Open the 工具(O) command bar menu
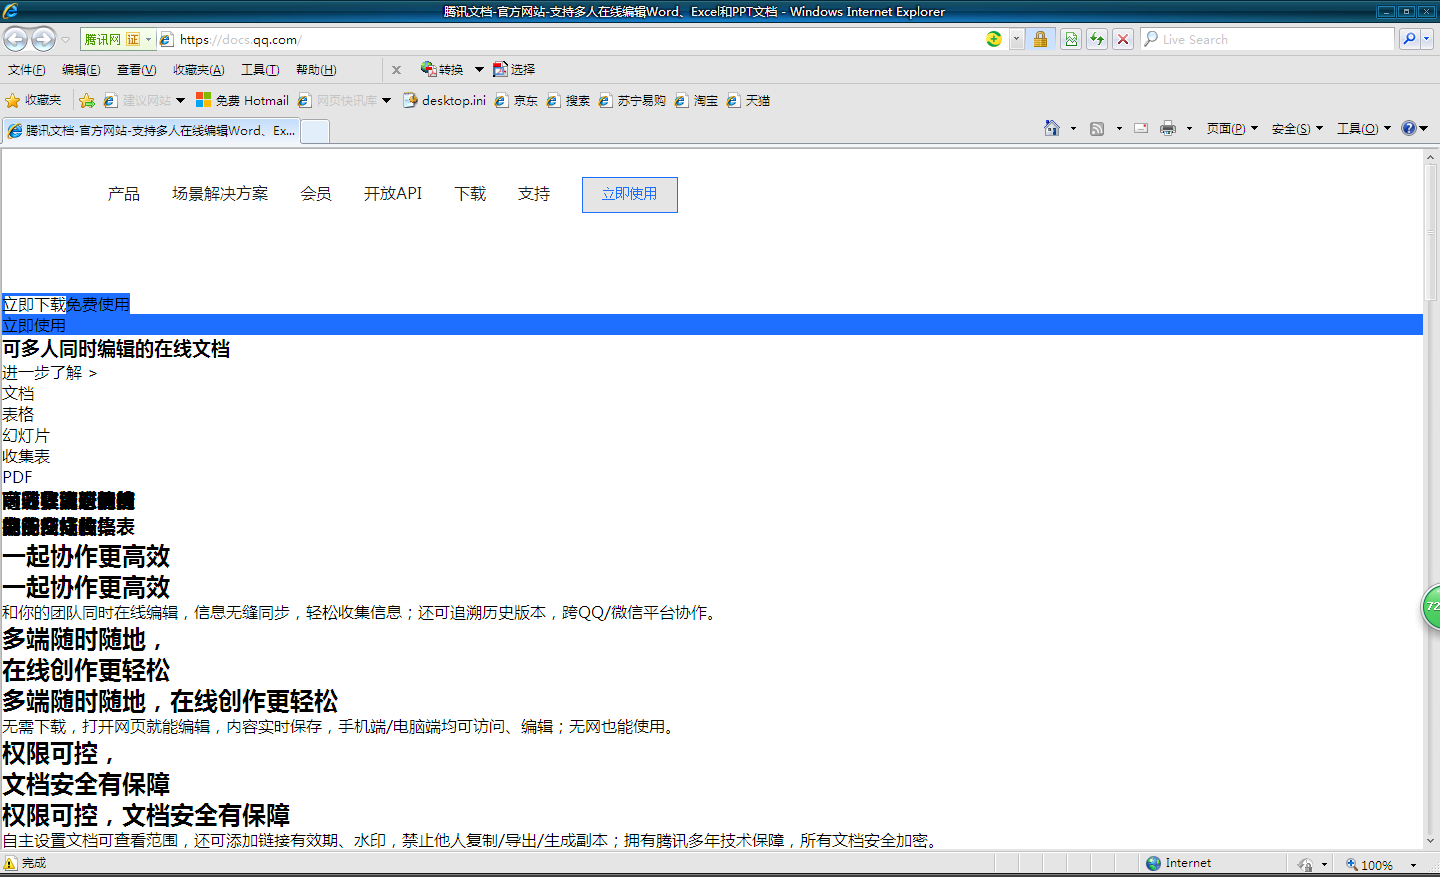Screen dimensions: 1440x877 click(x=1364, y=128)
